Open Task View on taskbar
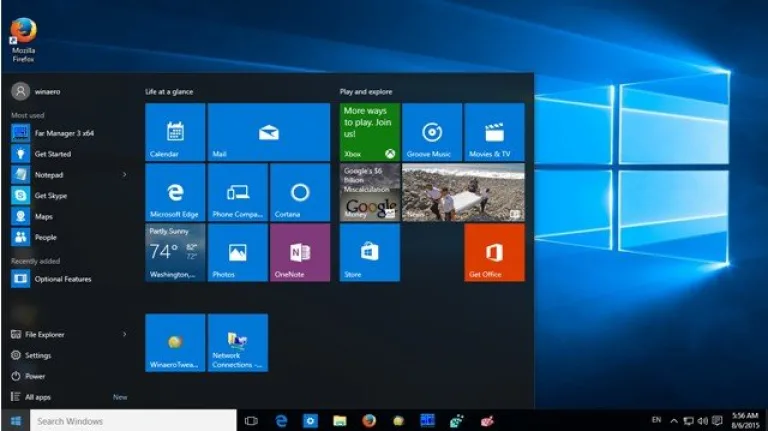Image resolution: width=768 pixels, height=431 pixels. [x=251, y=421]
